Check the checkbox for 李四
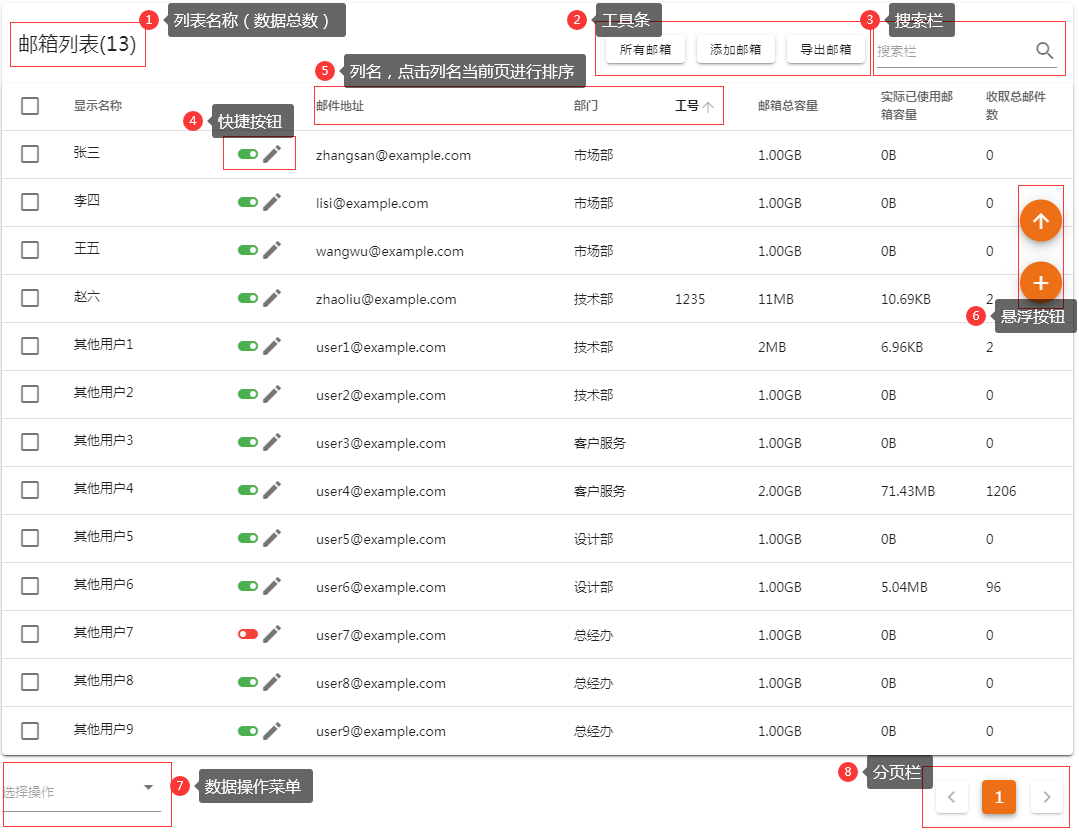1079x839 pixels. (x=30, y=202)
